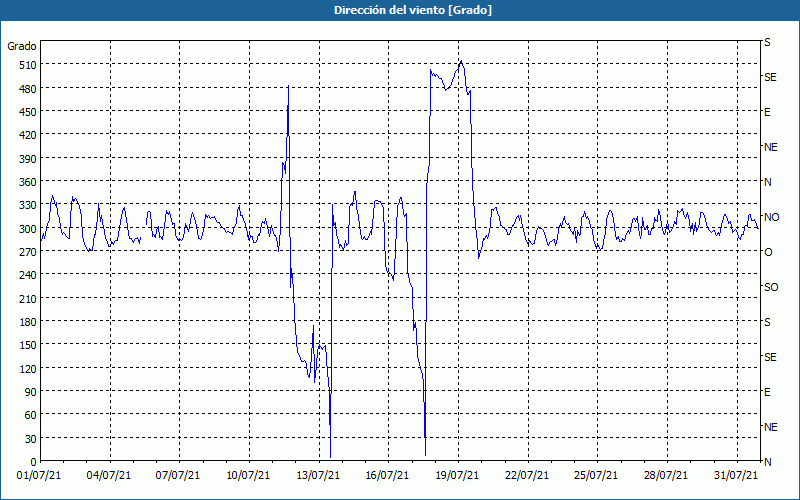
Task: Pick the 22/07/21 date on the time axis
Action: tap(527, 476)
